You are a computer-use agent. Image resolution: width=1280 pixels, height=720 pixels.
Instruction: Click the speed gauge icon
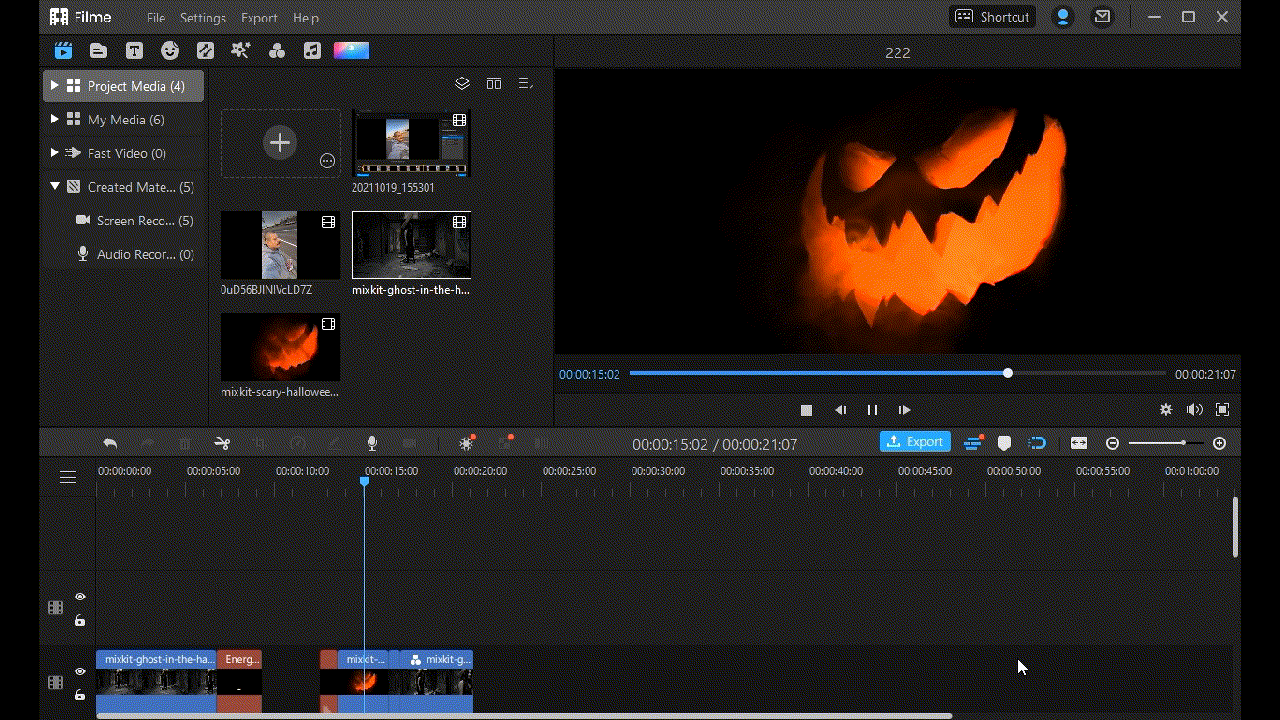coord(297,443)
